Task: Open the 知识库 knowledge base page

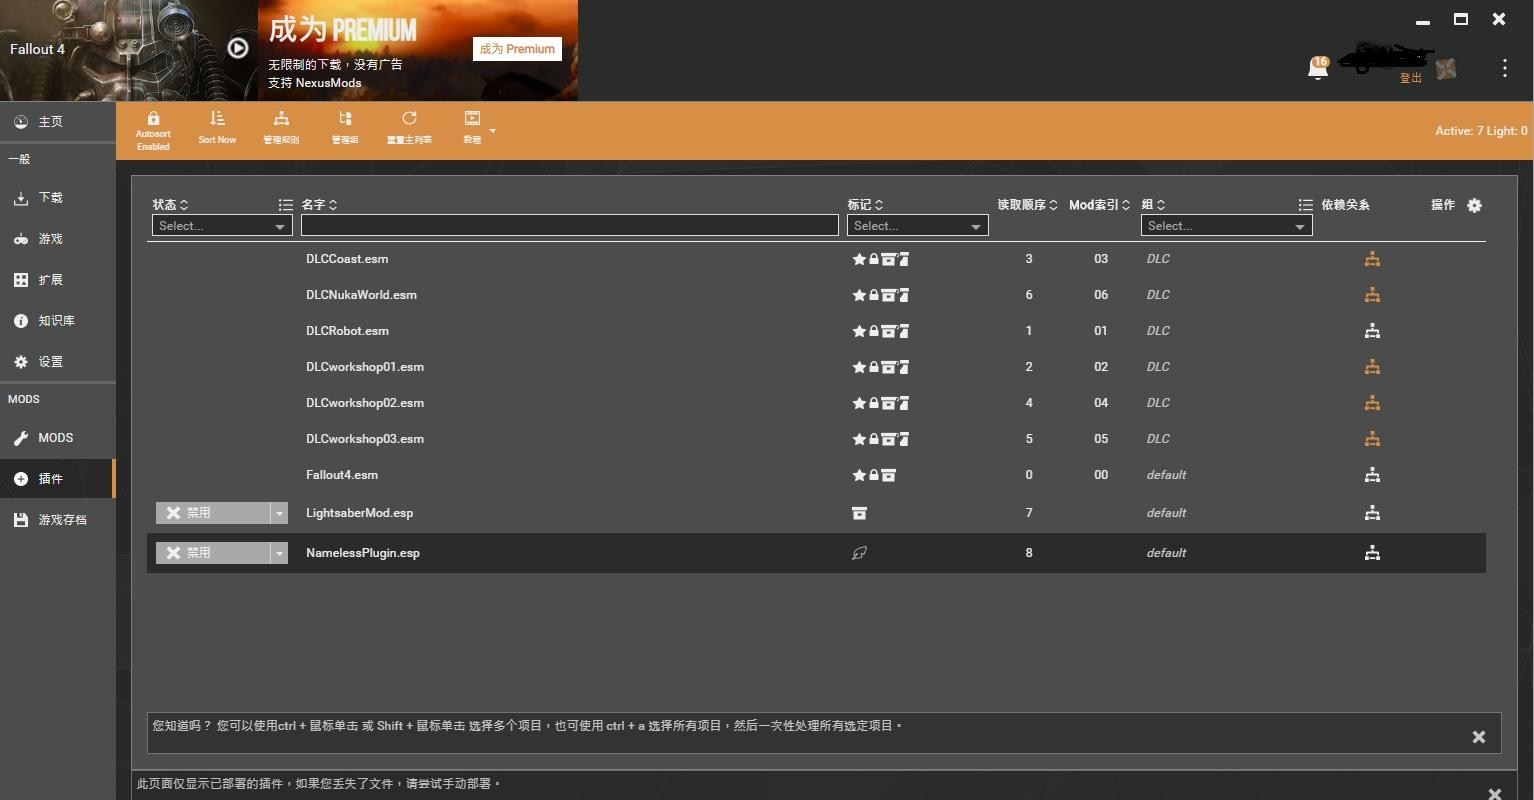Action: point(58,321)
